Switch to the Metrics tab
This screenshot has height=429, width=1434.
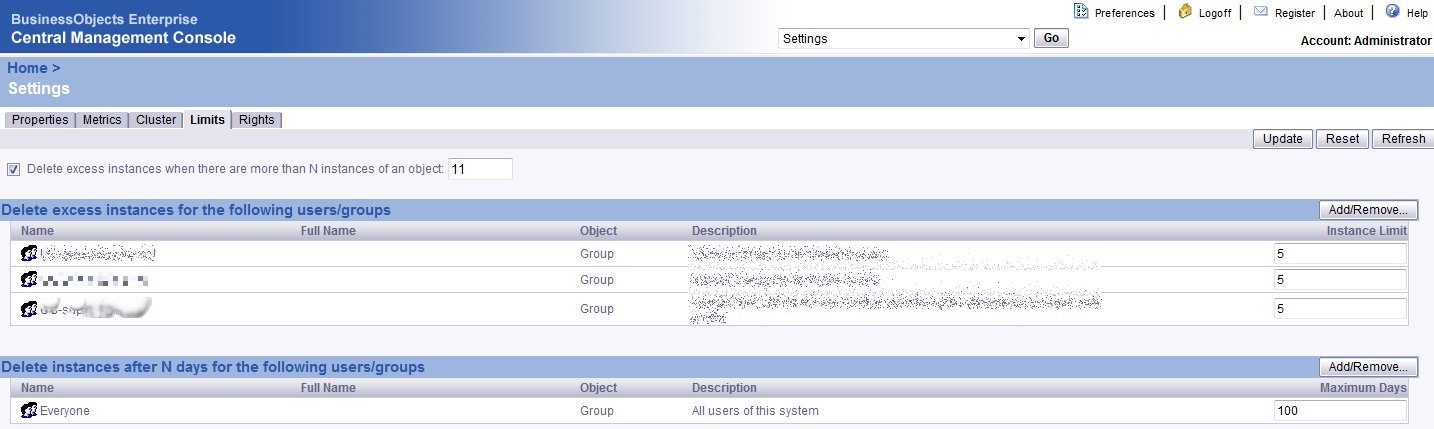102,120
